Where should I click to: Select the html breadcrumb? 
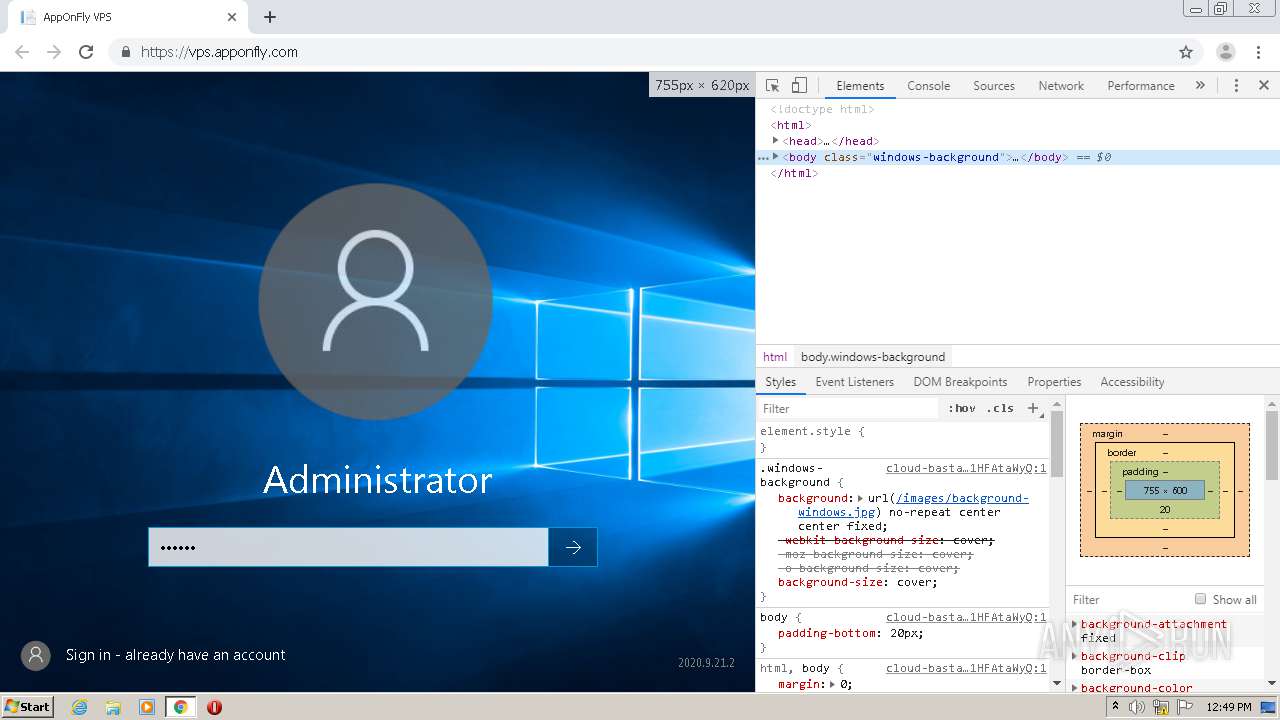click(775, 357)
